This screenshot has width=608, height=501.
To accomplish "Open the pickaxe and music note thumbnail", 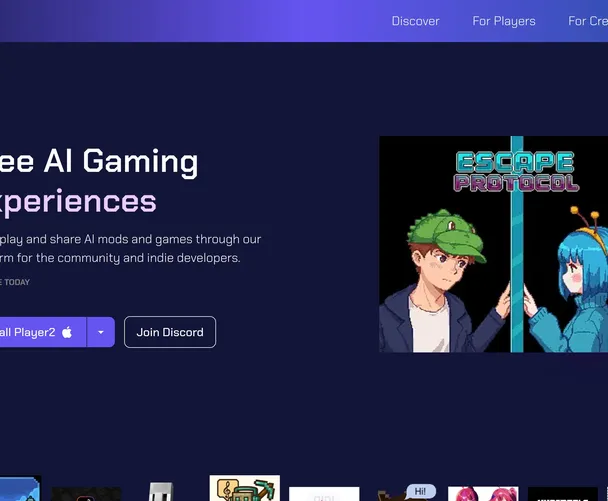I will coord(244,488).
